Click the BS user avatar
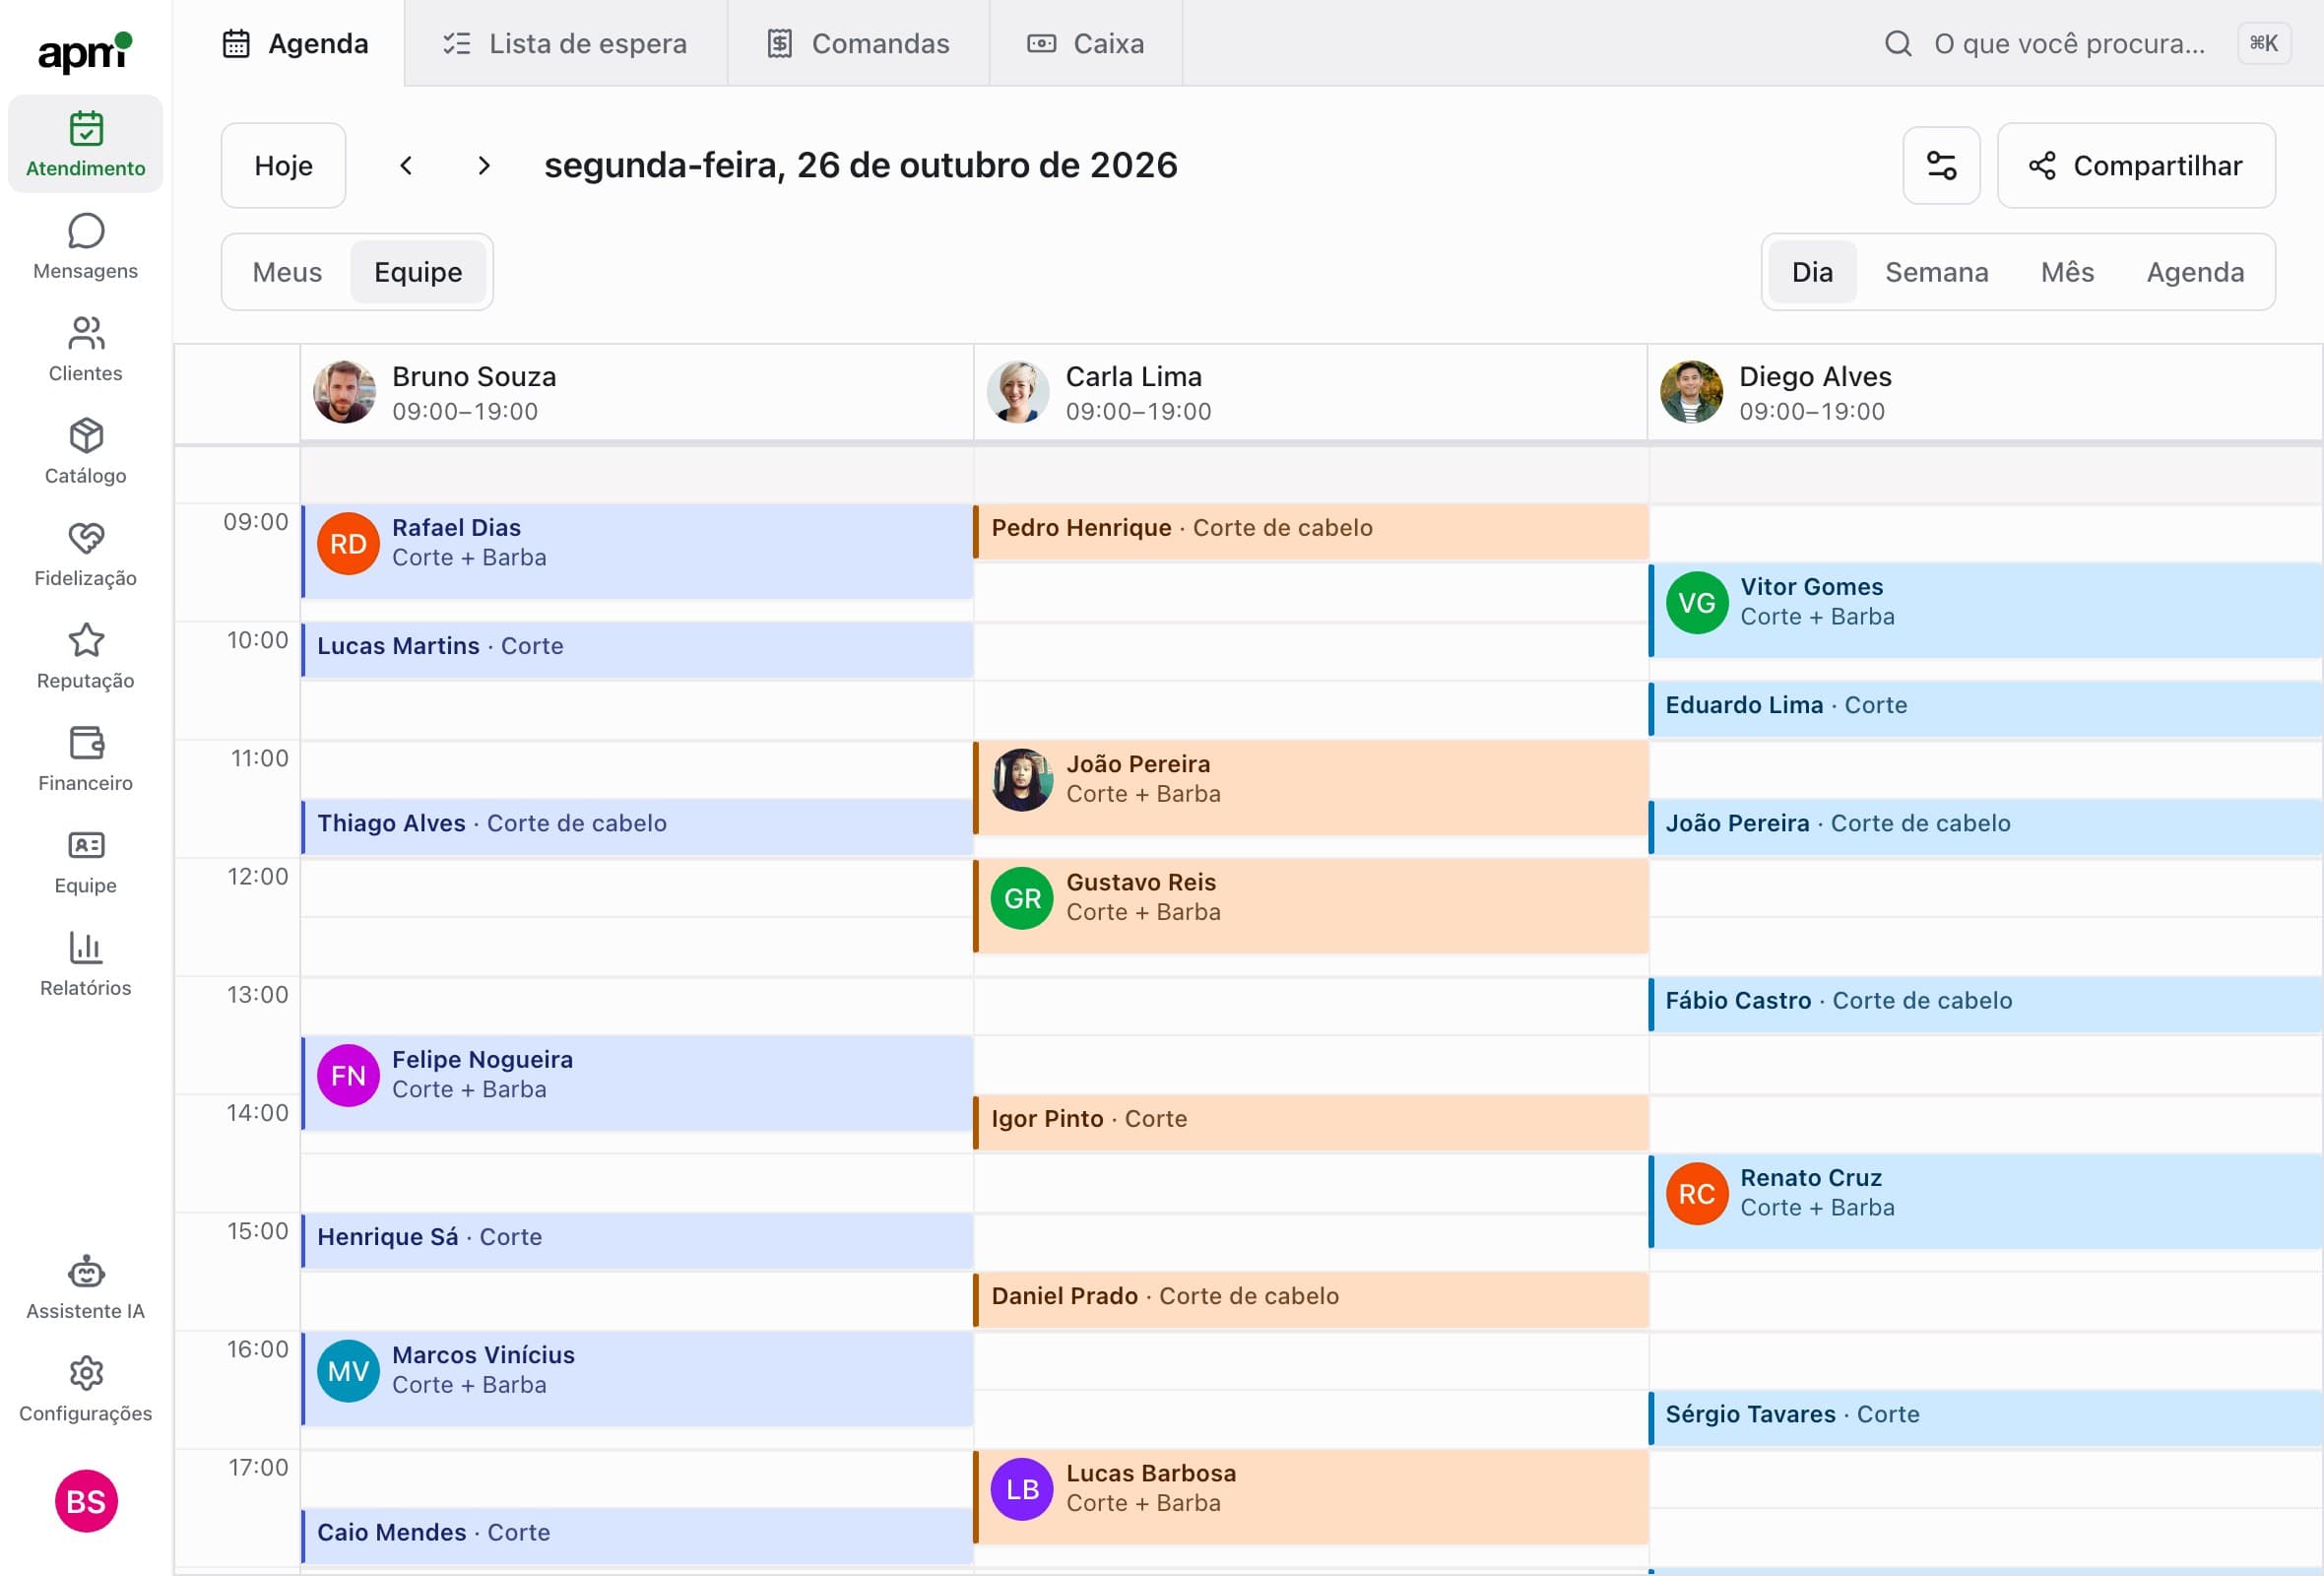Image resolution: width=2324 pixels, height=1576 pixels. pos(86,1501)
